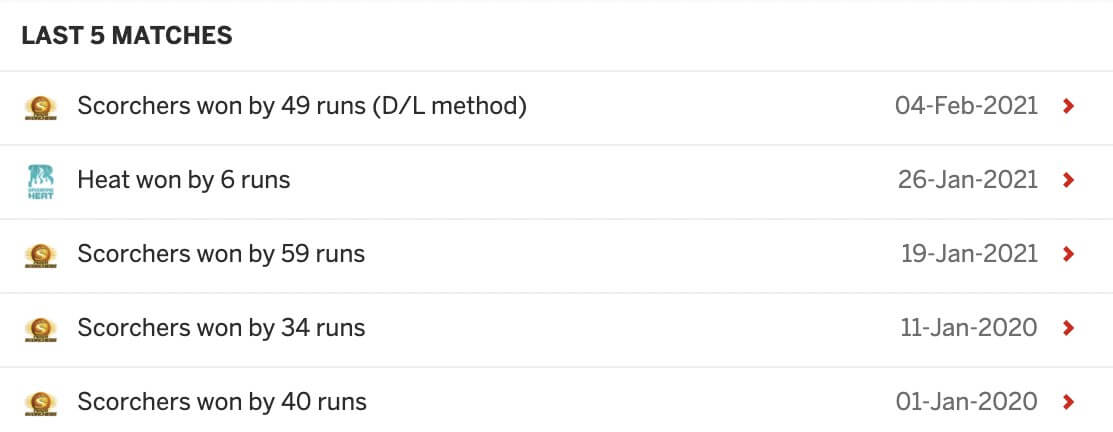Select the 04-Feb-2021 date text
Screen dimensions: 1113x432
pos(966,106)
